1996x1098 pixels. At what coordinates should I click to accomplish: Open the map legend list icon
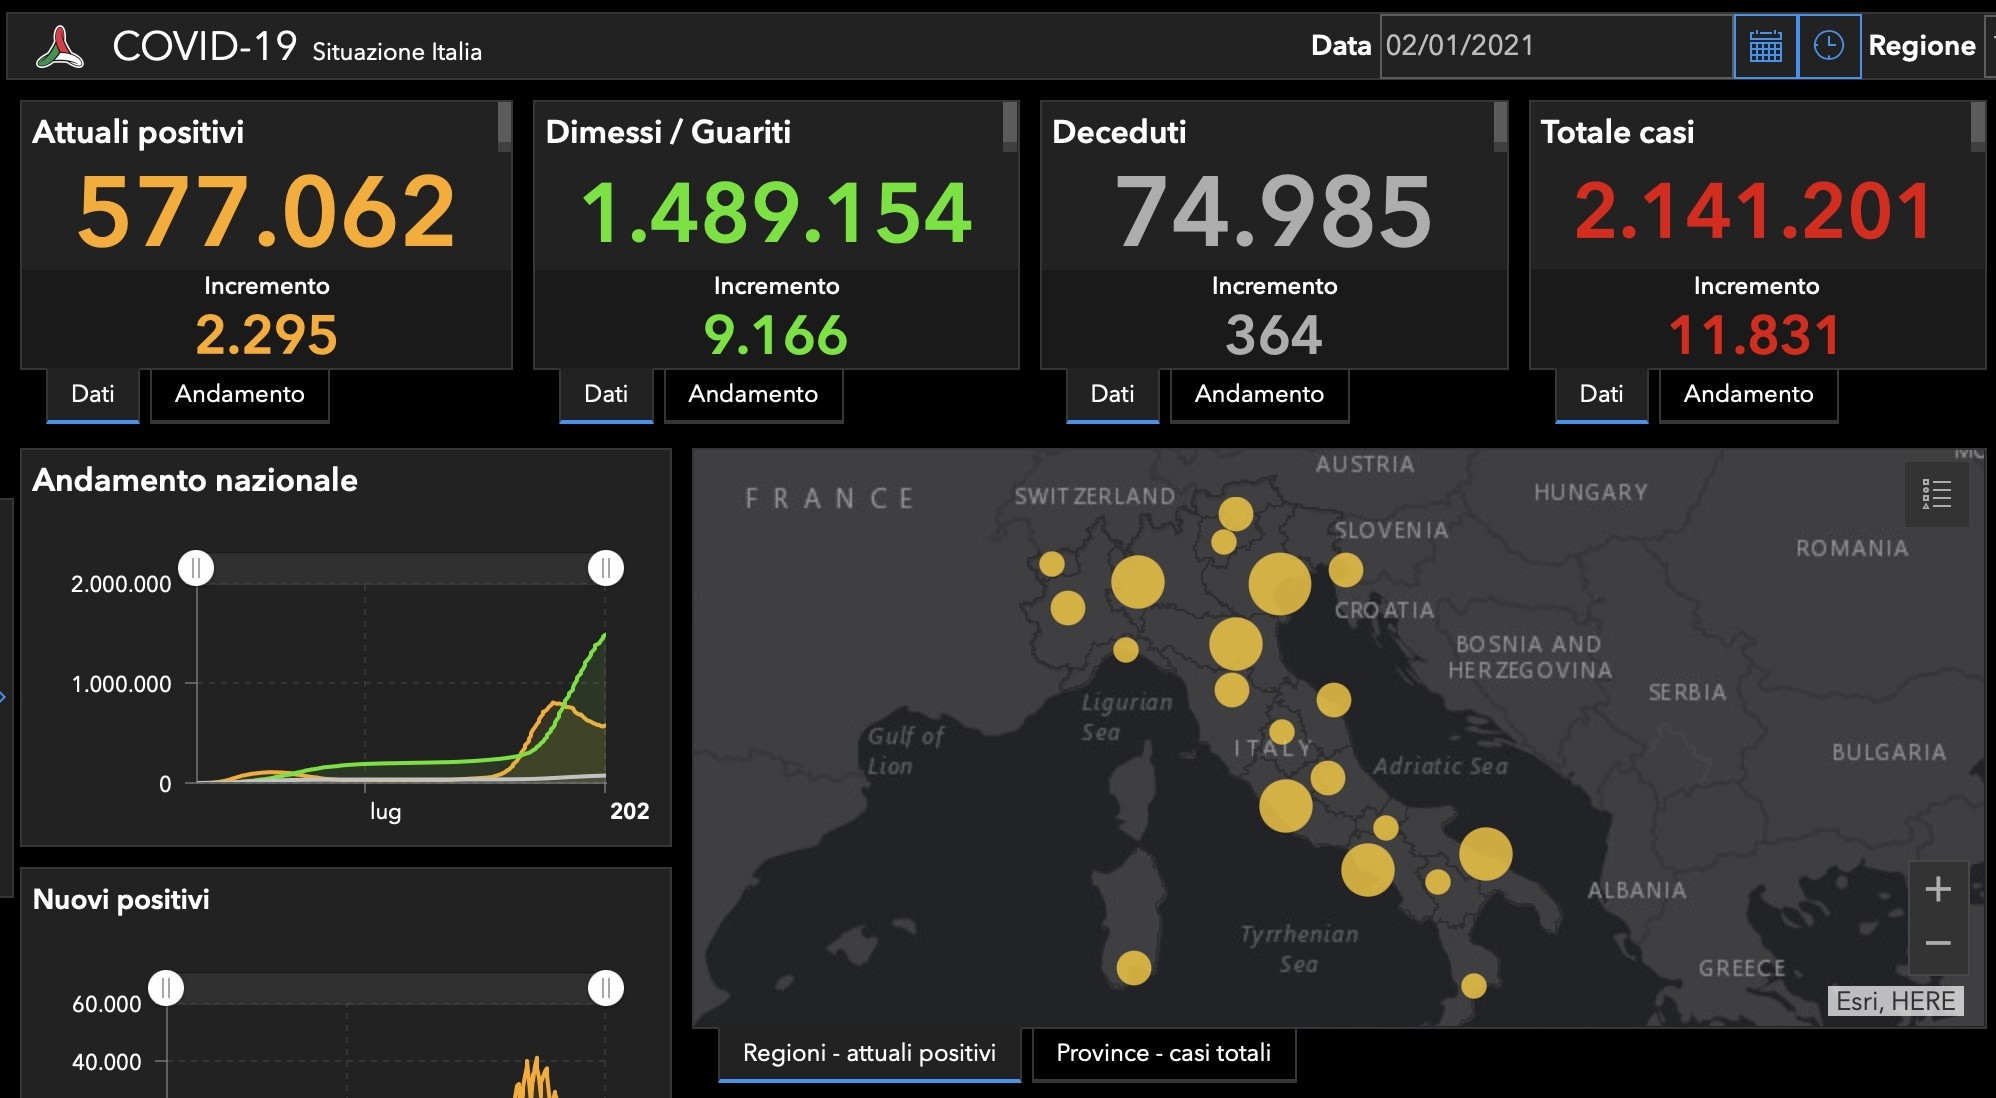pyautogui.click(x=1937, y=494)
